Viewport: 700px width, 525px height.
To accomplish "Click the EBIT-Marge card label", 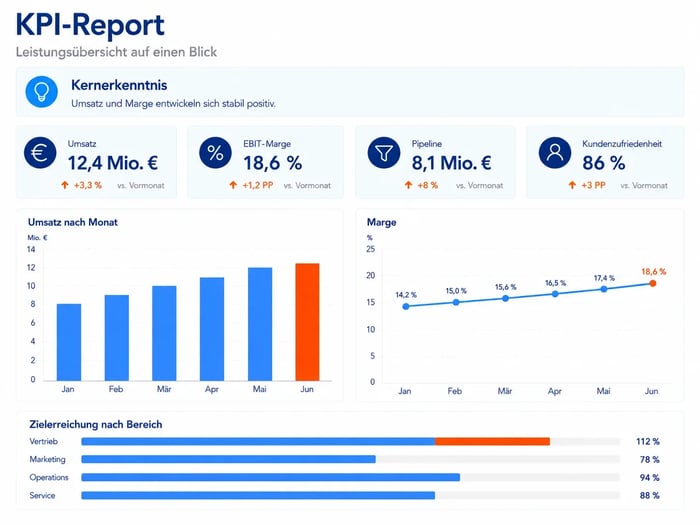I will point(267,144).
